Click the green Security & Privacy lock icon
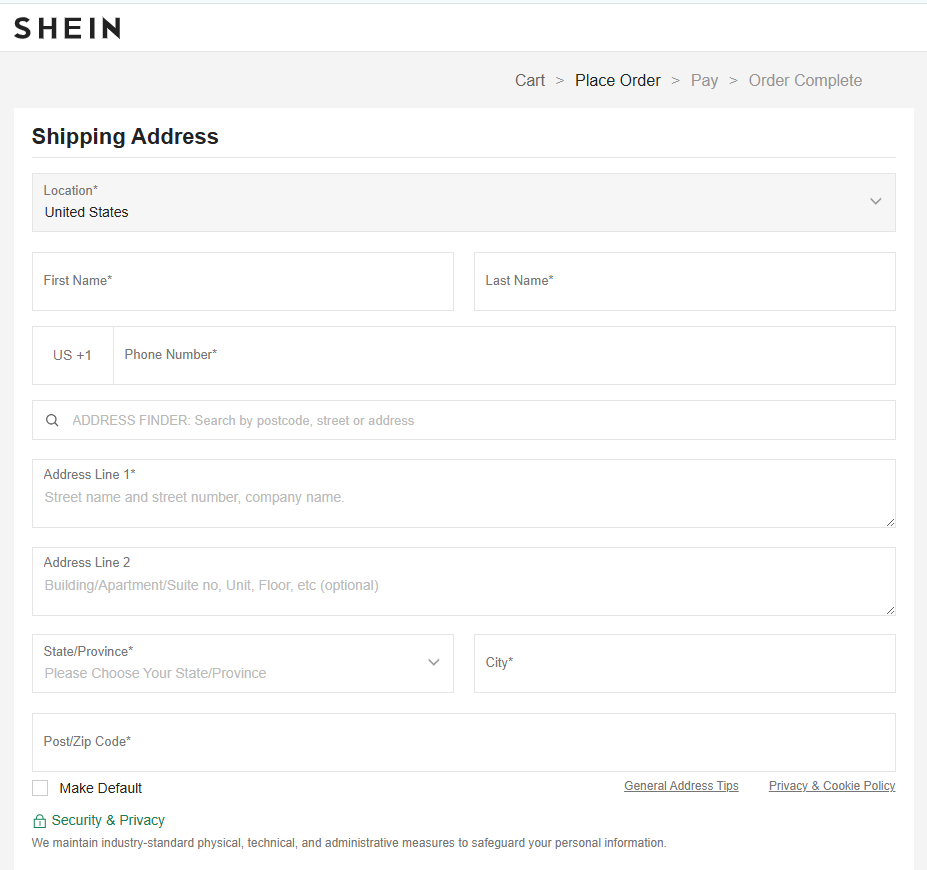The width and height of the screenshot is (927, 870). click(x=40, y=821)
